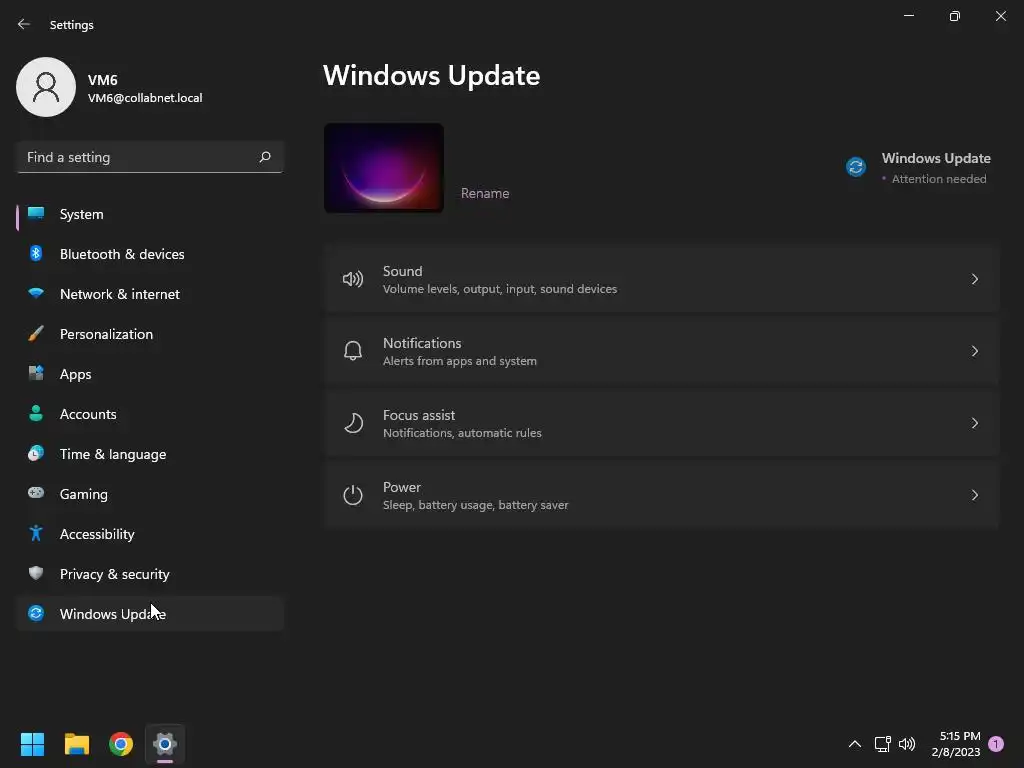
Task: Click the search magnifier icon
Action: (x=264, y=157)
